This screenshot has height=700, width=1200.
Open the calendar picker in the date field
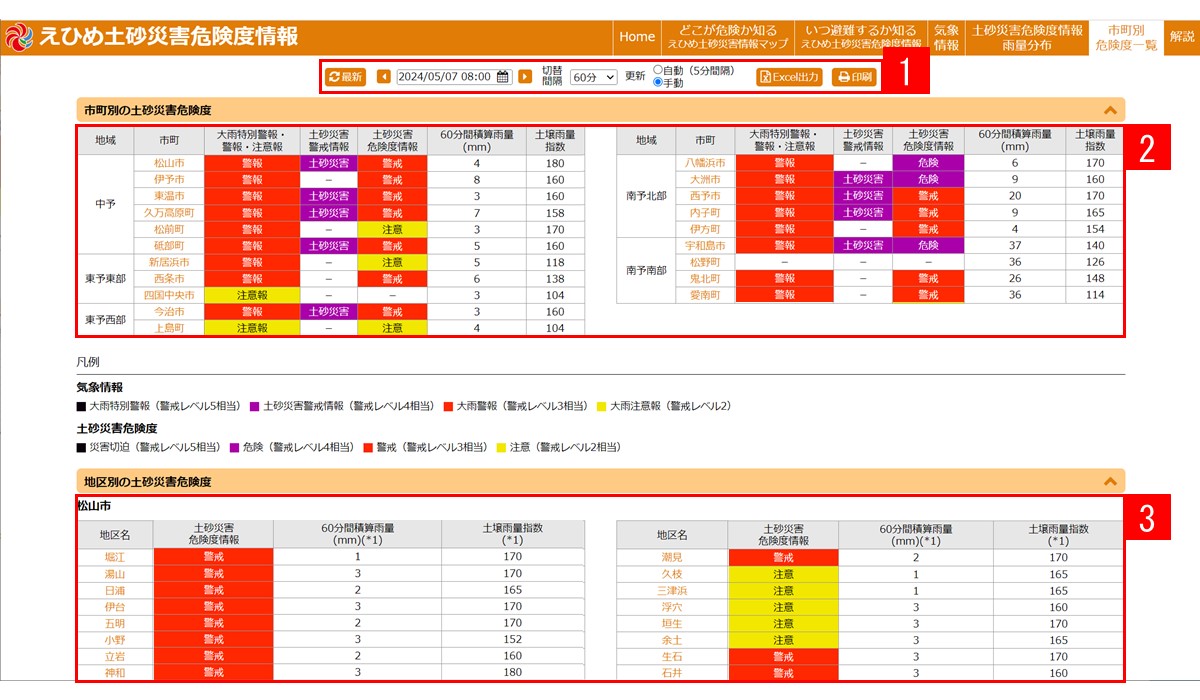tap(503, 77)
